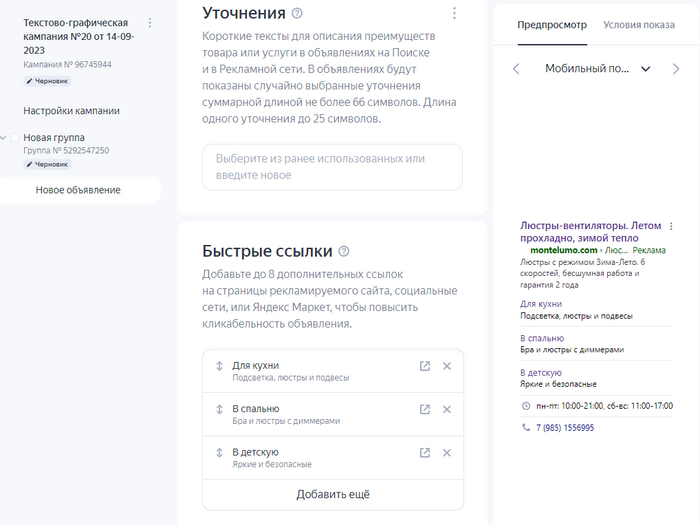The height and width of the screenshot is (525, 700).
Task: Go to next preview format arrow
Action: pos(676,69)
